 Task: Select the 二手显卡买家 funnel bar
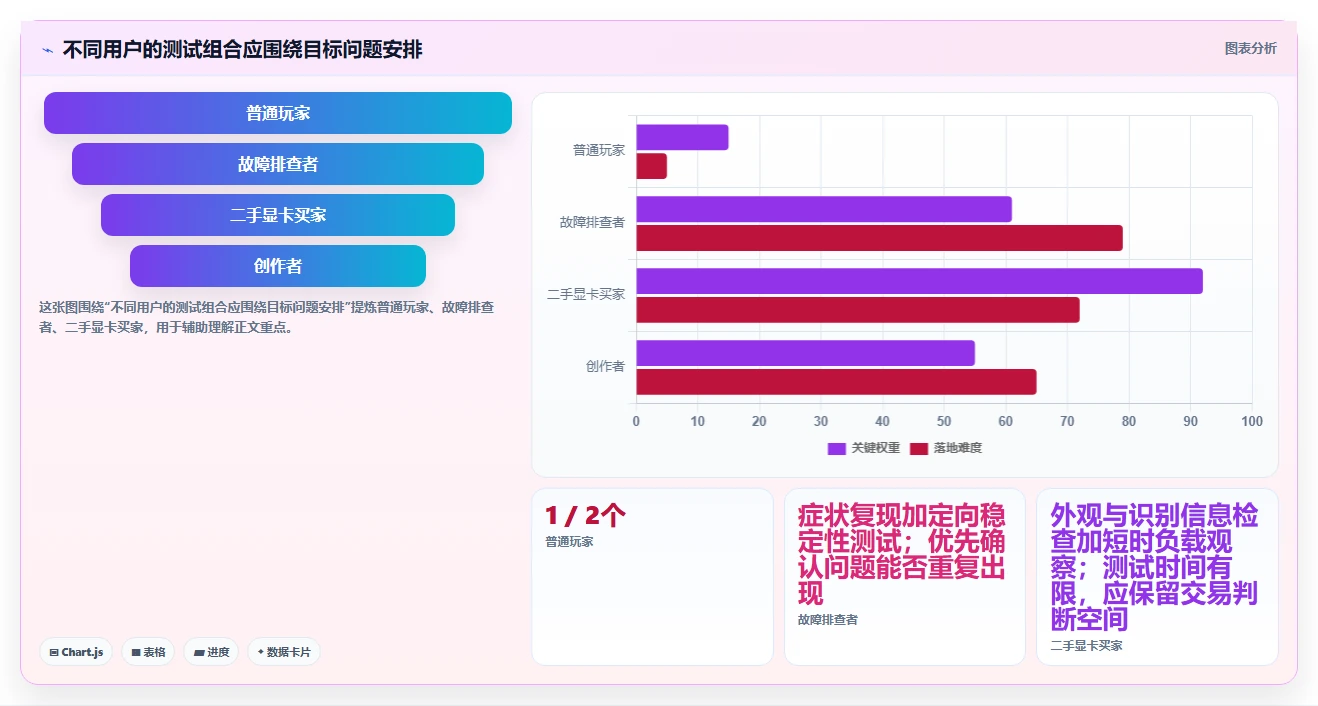coord(278,215)
